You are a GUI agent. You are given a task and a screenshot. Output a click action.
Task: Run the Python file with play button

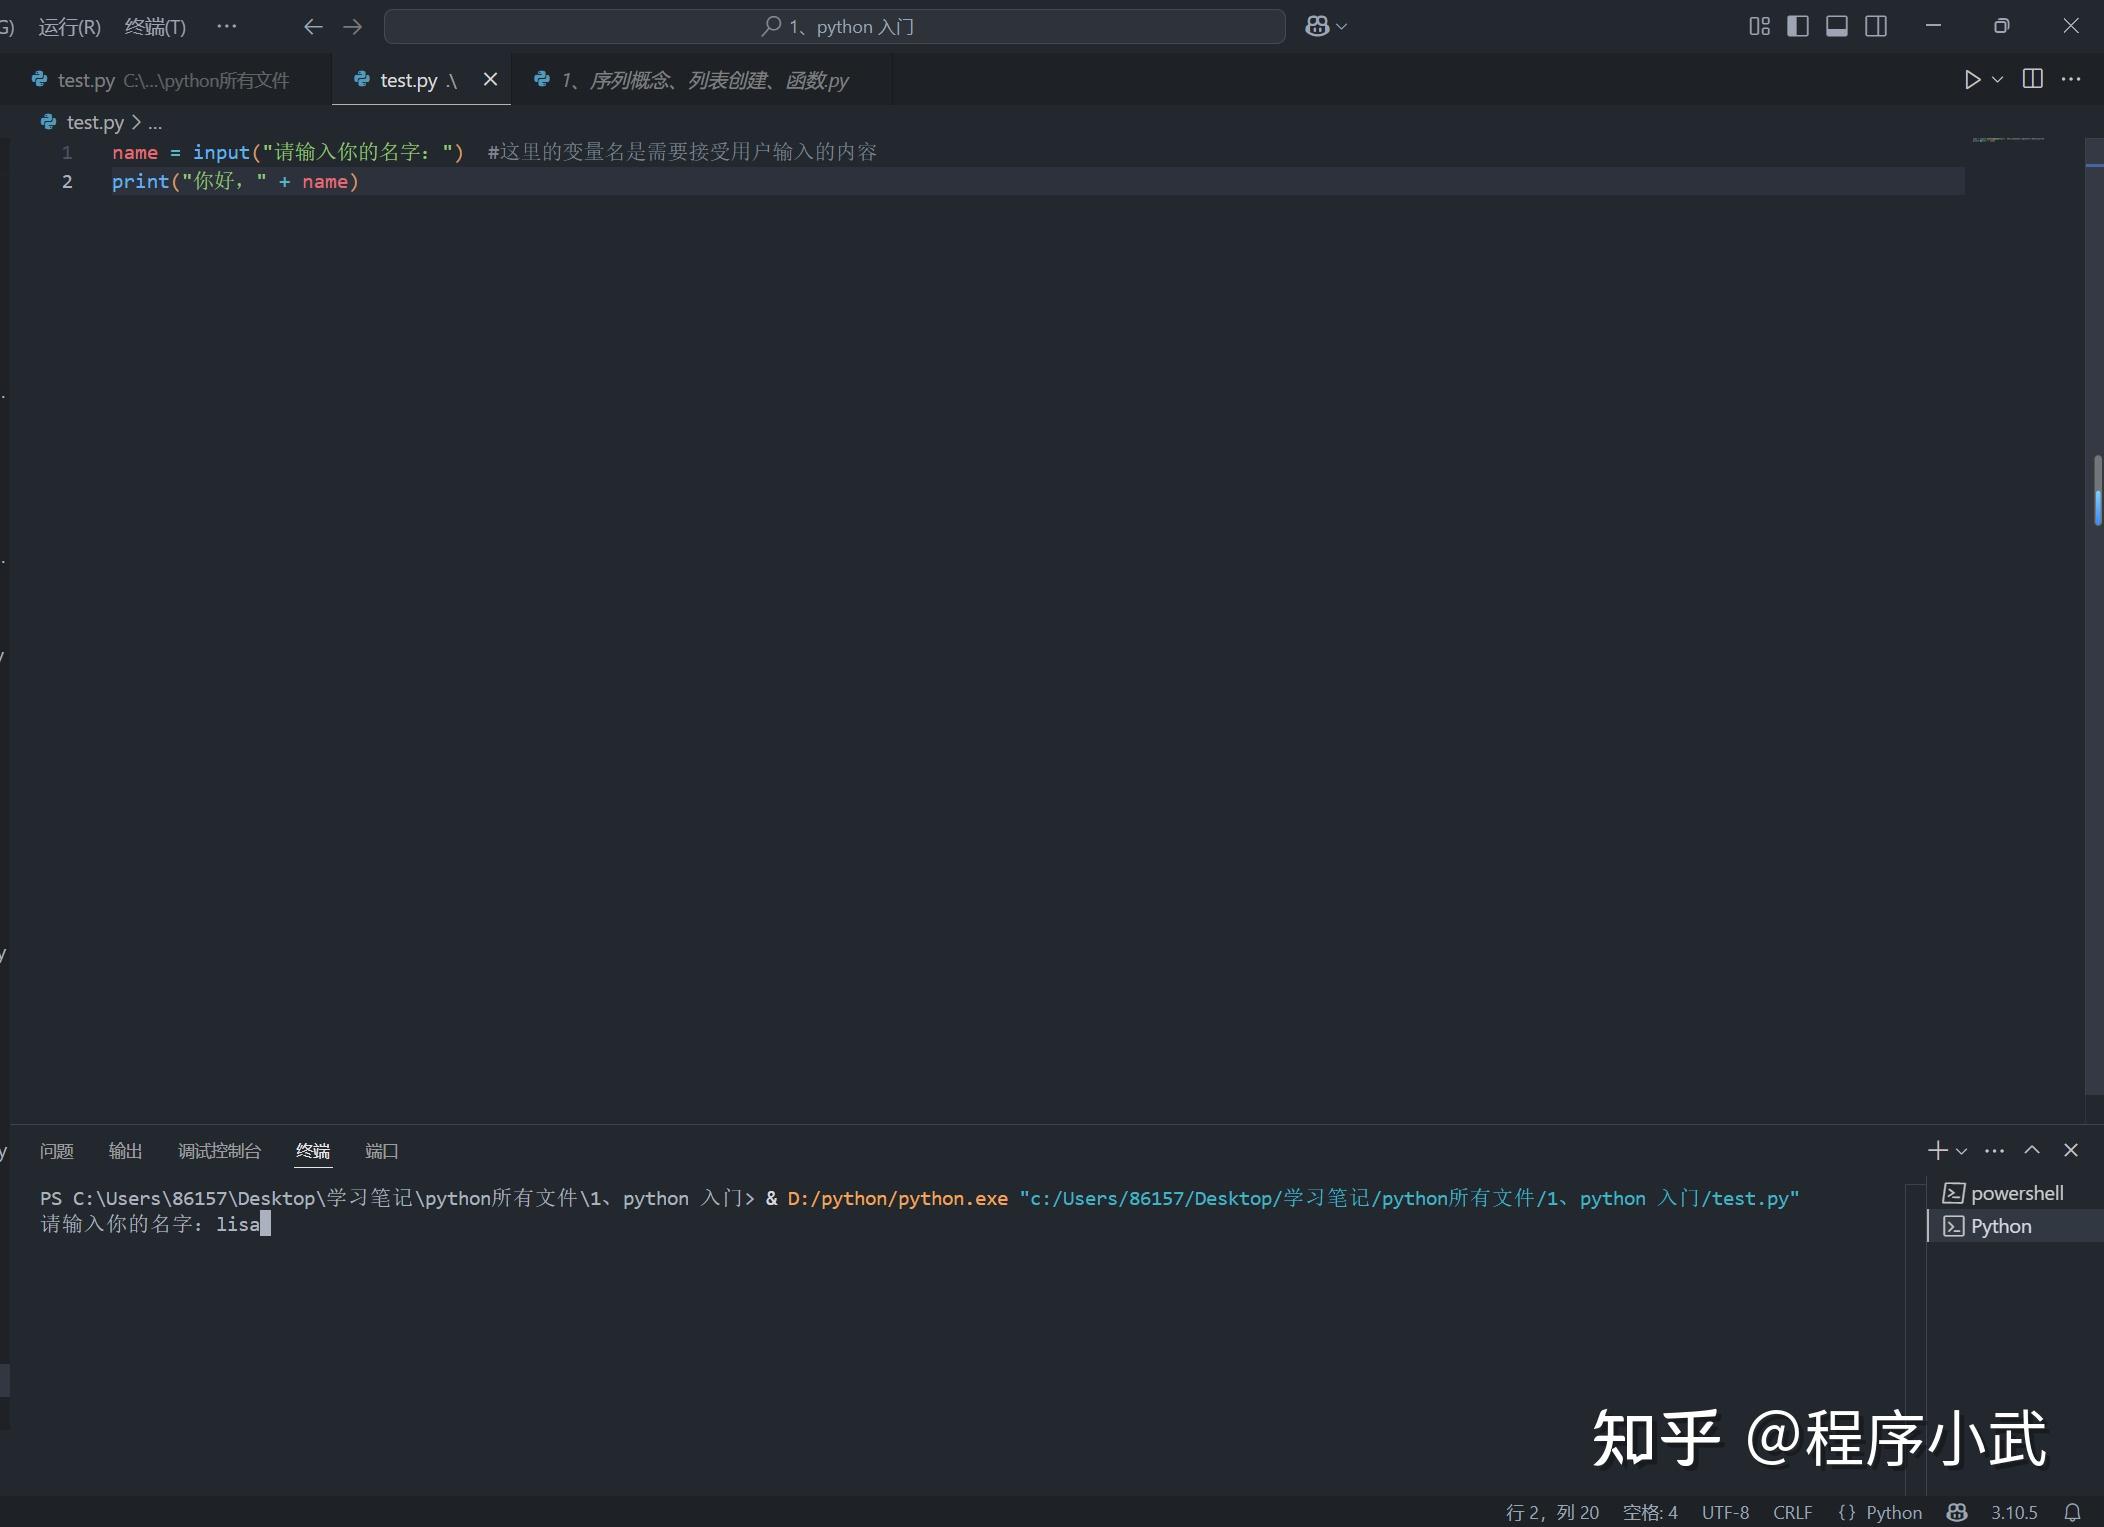1972,79
